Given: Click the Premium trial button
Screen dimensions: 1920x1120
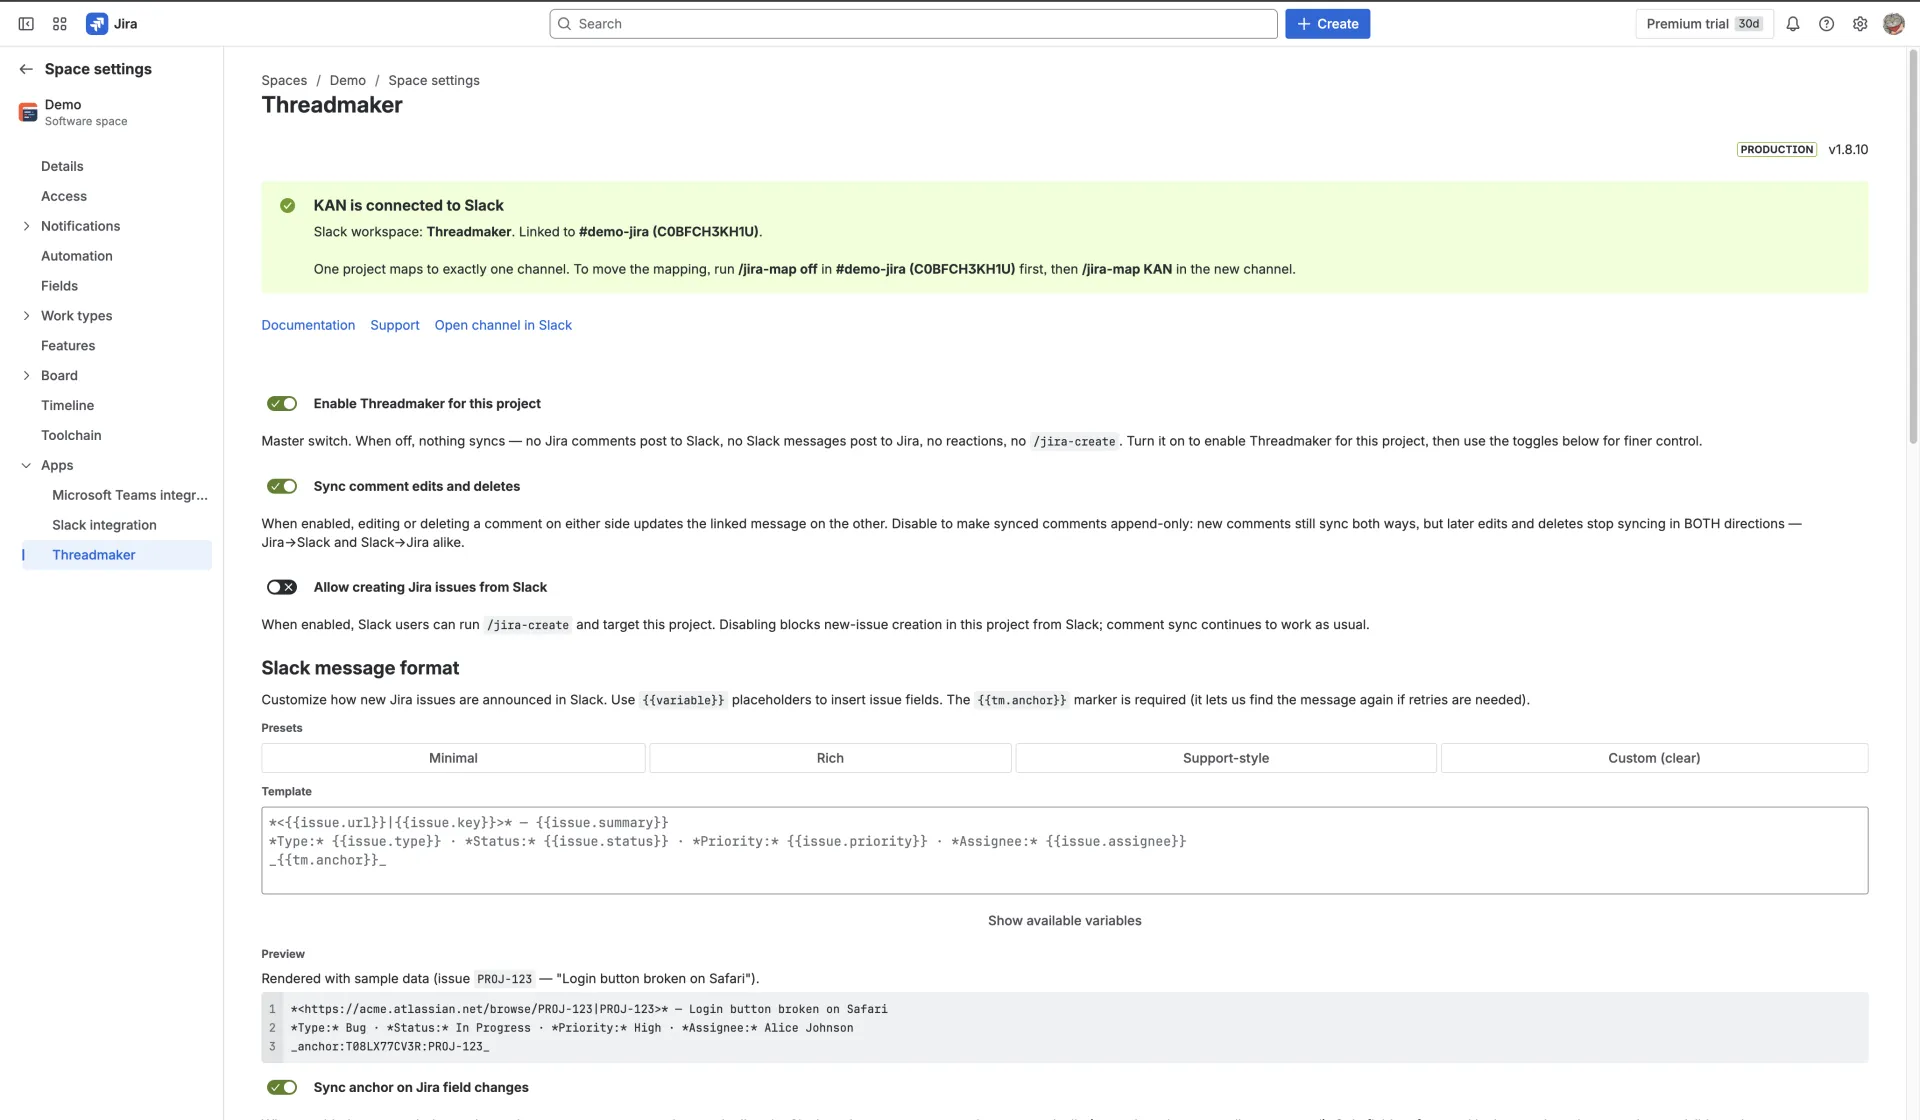Looking at the screenshot, I should click(x=1704, y=24).
